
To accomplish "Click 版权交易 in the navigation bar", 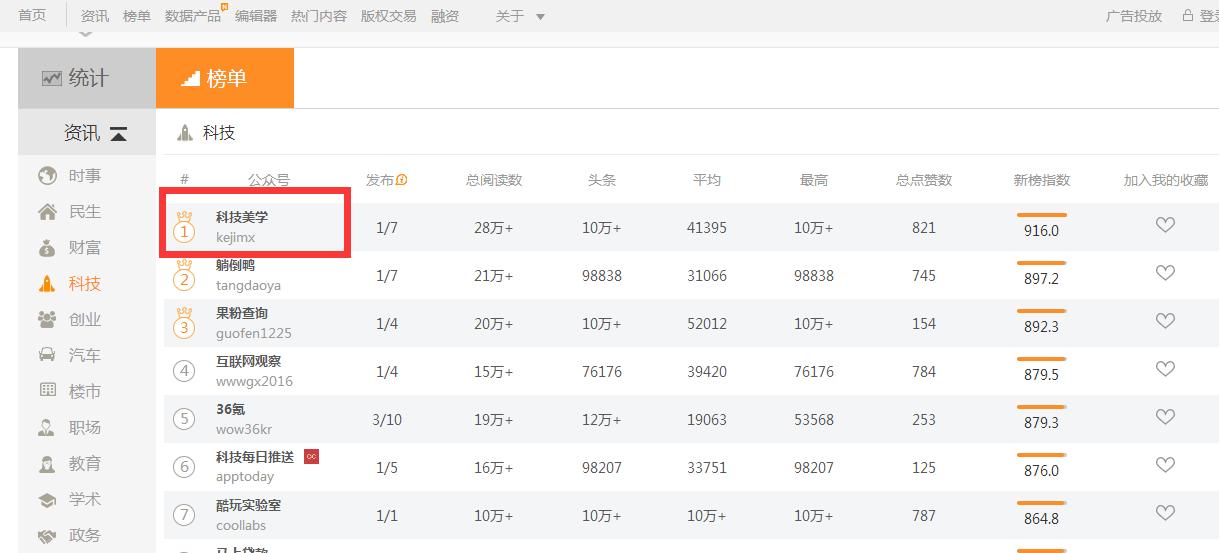I will tap(389, 16).
